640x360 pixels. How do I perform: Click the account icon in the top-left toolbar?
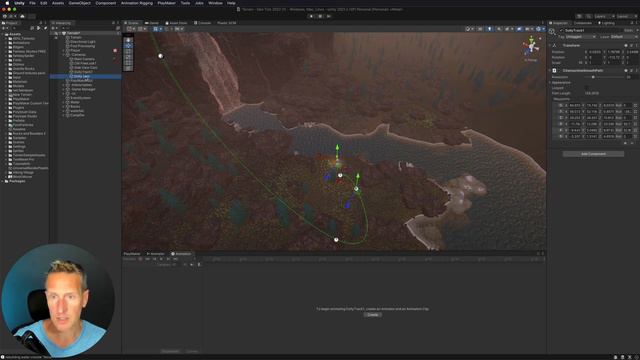click(5, 16)
